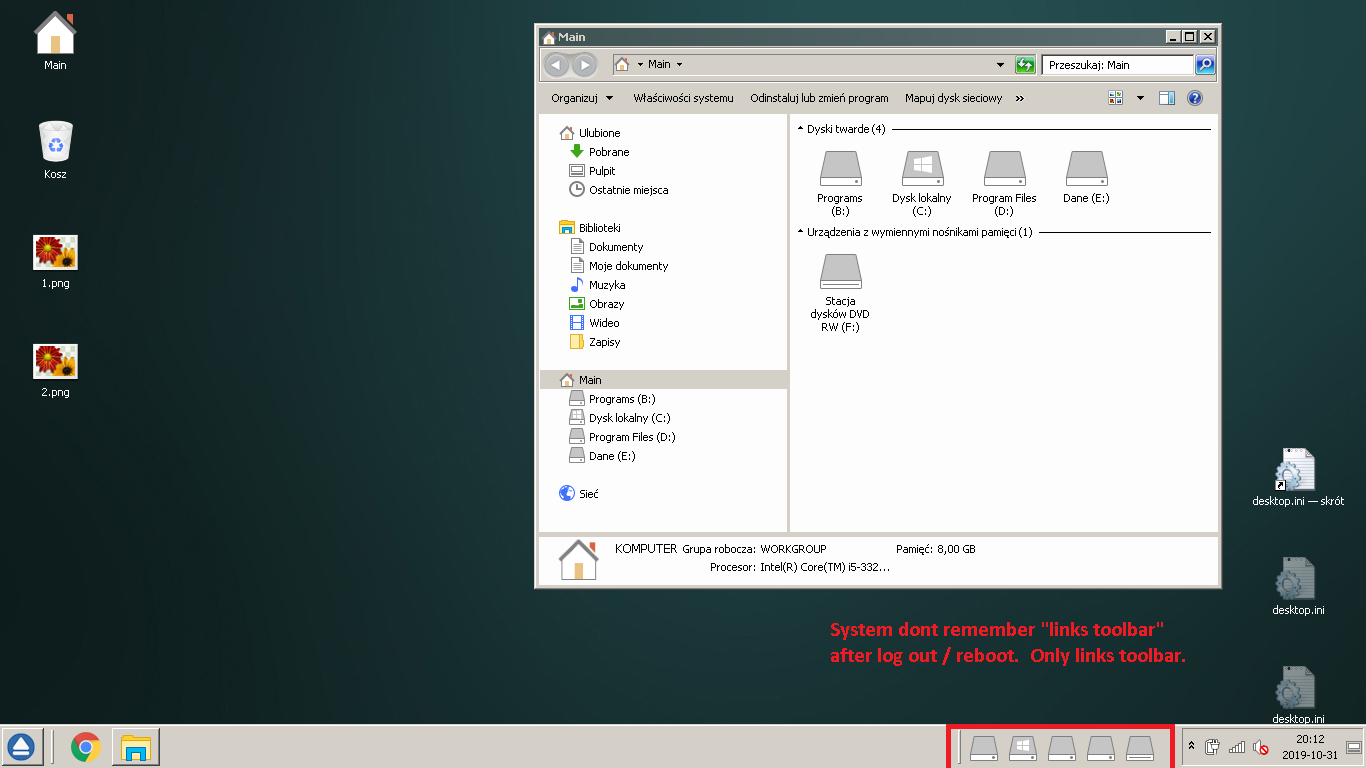1366x768 pixels.
Task: Open Pobrane in the navigation pane
Action: click(x=609, y=152)
